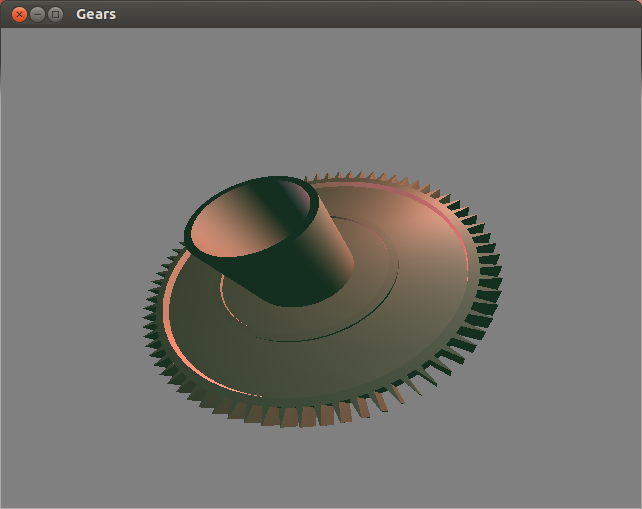Click the gray background in the bottom-left corner

click(50, 470)
